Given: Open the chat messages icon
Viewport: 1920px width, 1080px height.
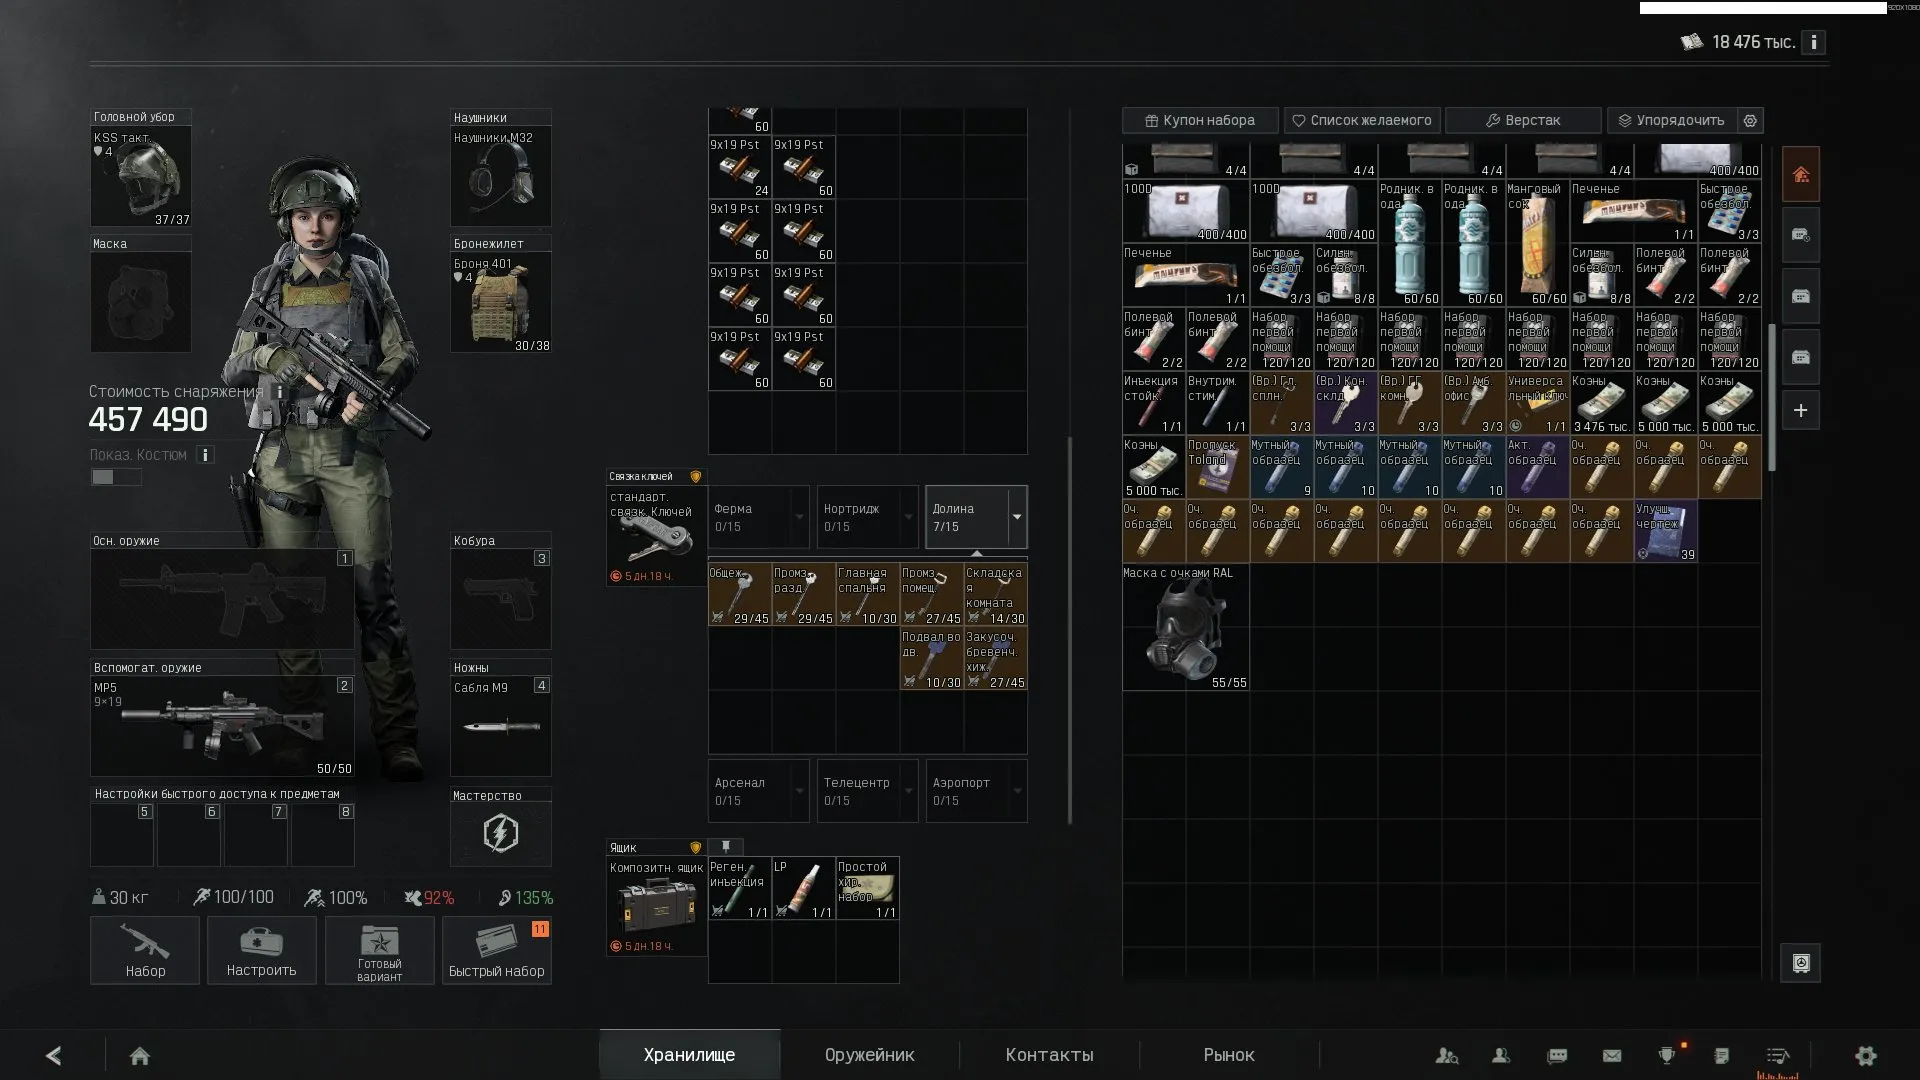Looking at the screenshot, I should [1557, 1055].
